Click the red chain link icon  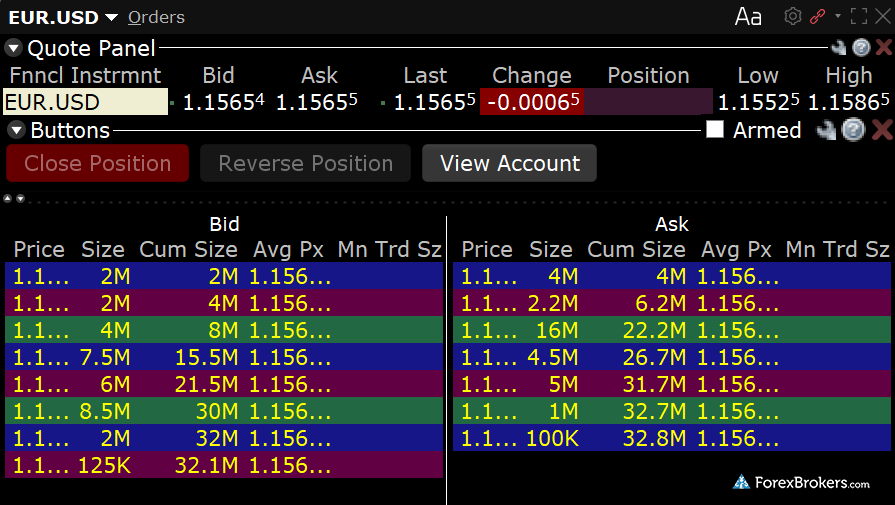point(817,16)
